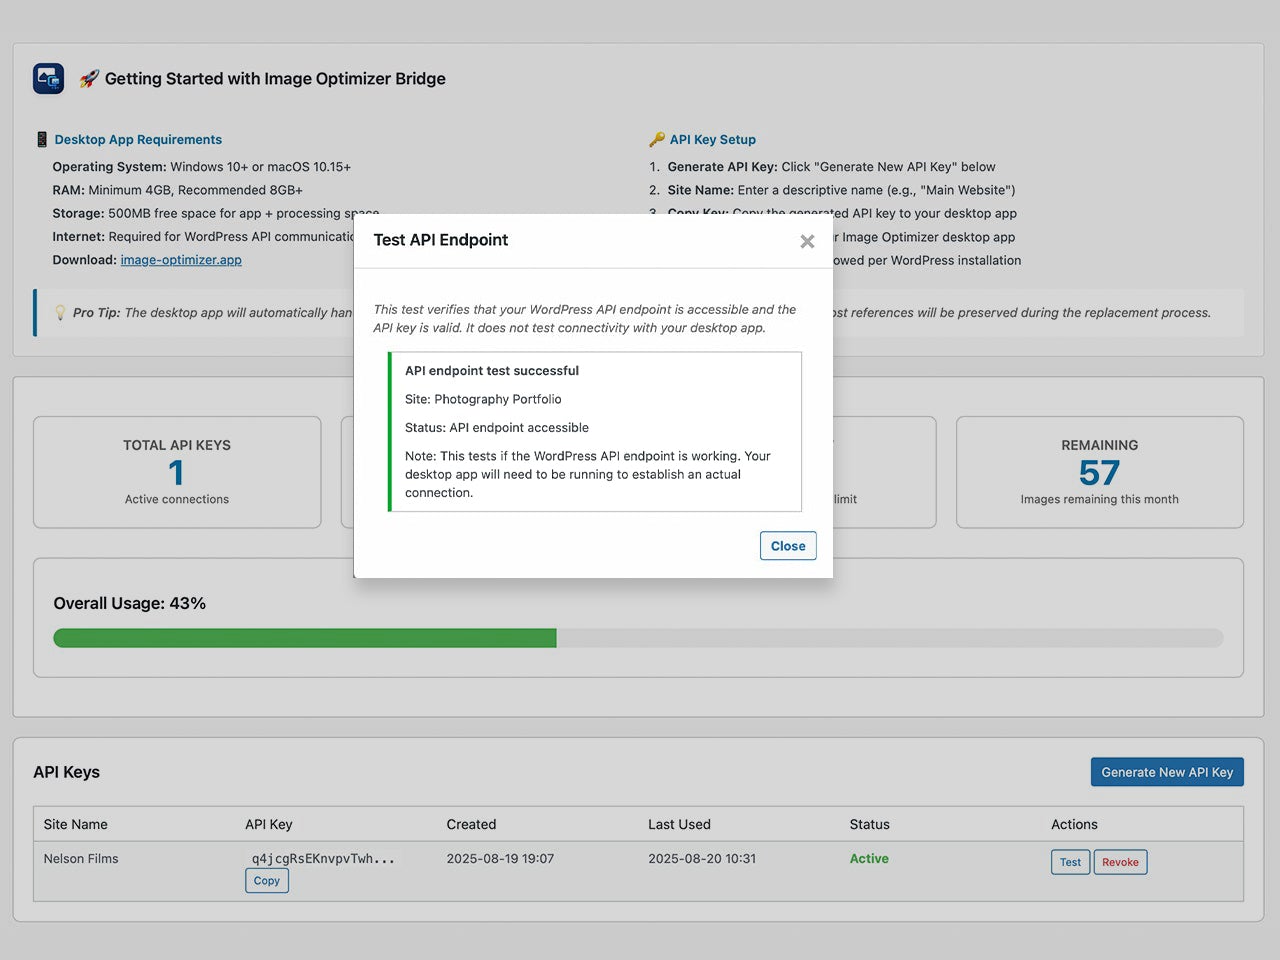Click the Site Name column header
This screenshot has height=960, width=1280.
pos(76,824)
